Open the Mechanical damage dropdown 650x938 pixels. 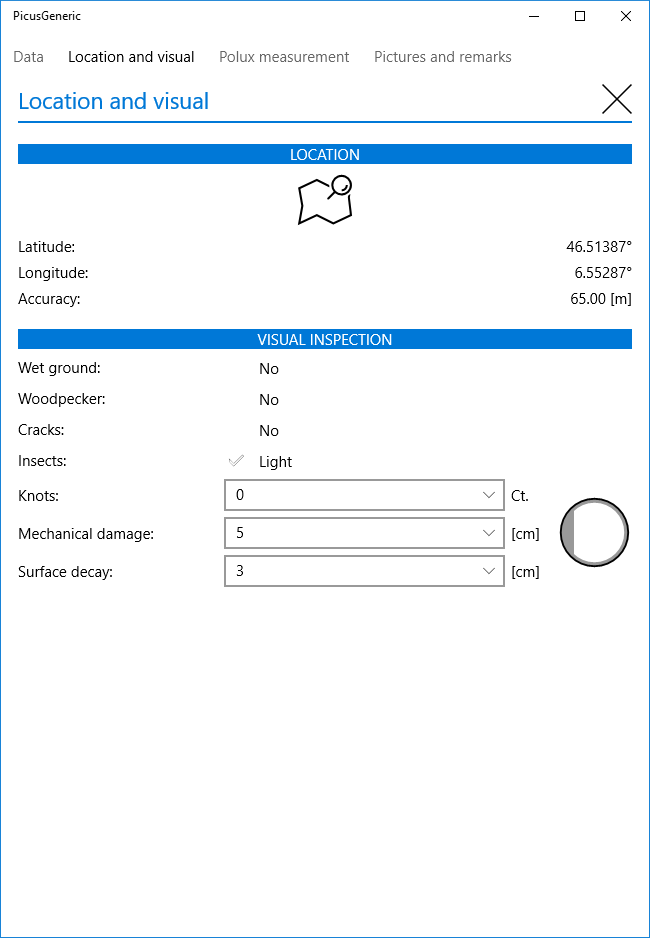364,533
